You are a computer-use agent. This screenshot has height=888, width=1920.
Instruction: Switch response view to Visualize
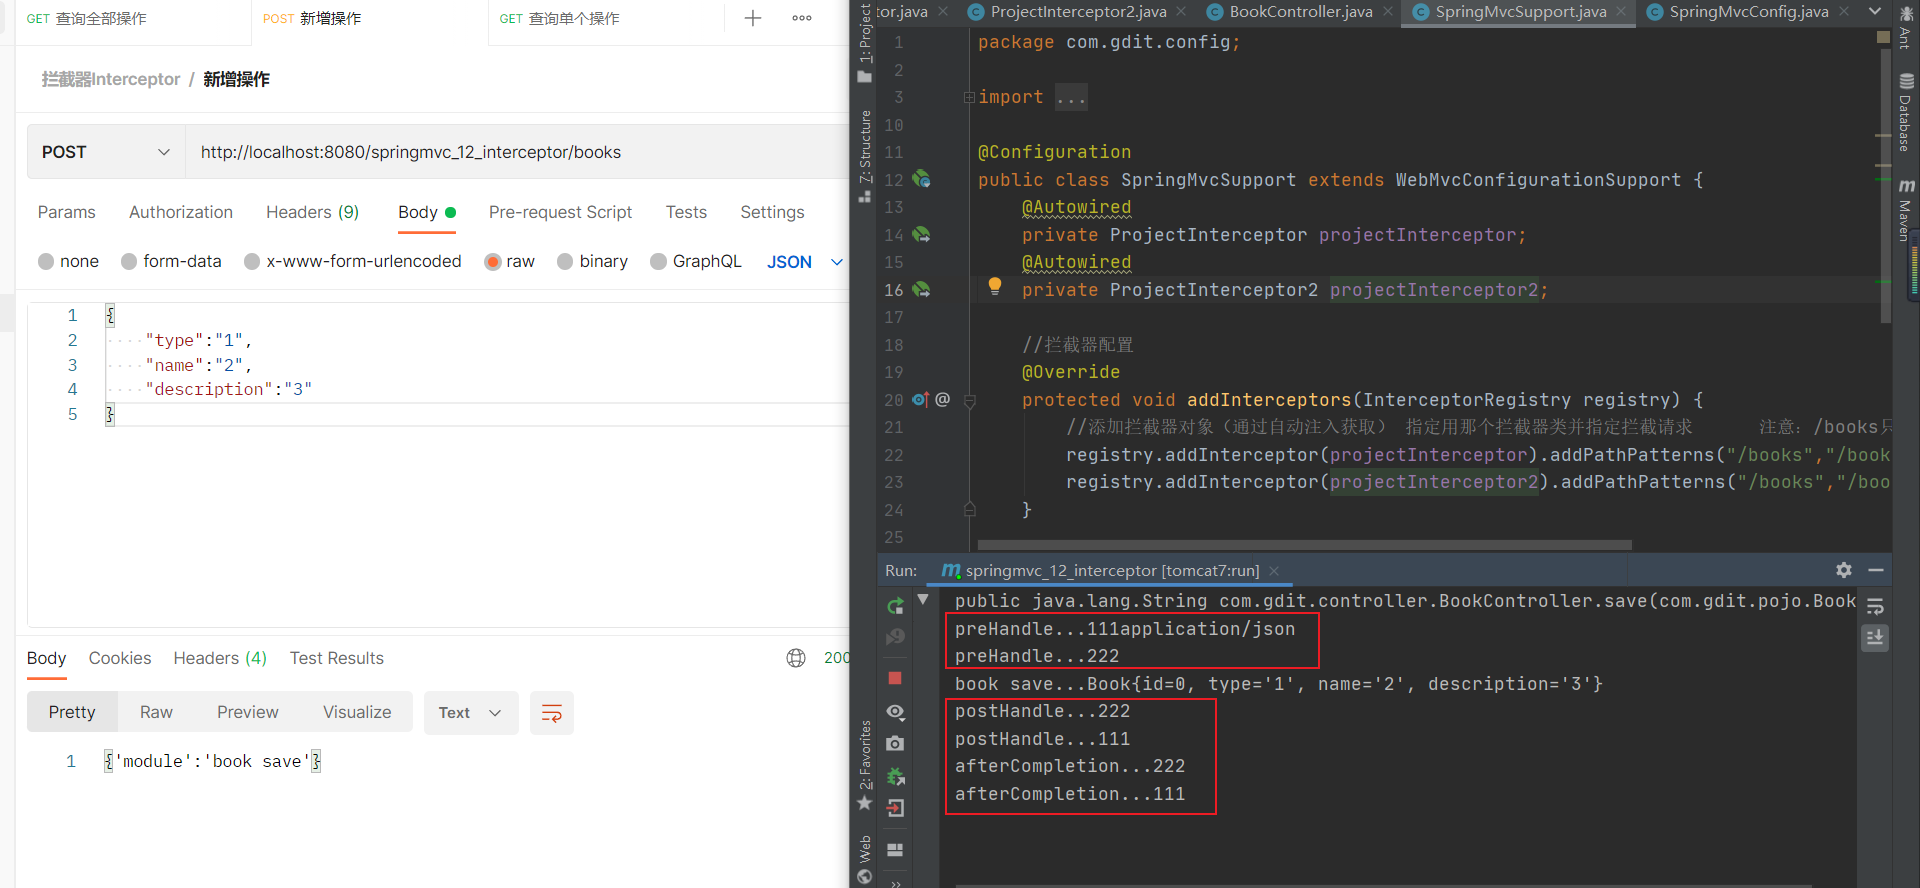357,712
